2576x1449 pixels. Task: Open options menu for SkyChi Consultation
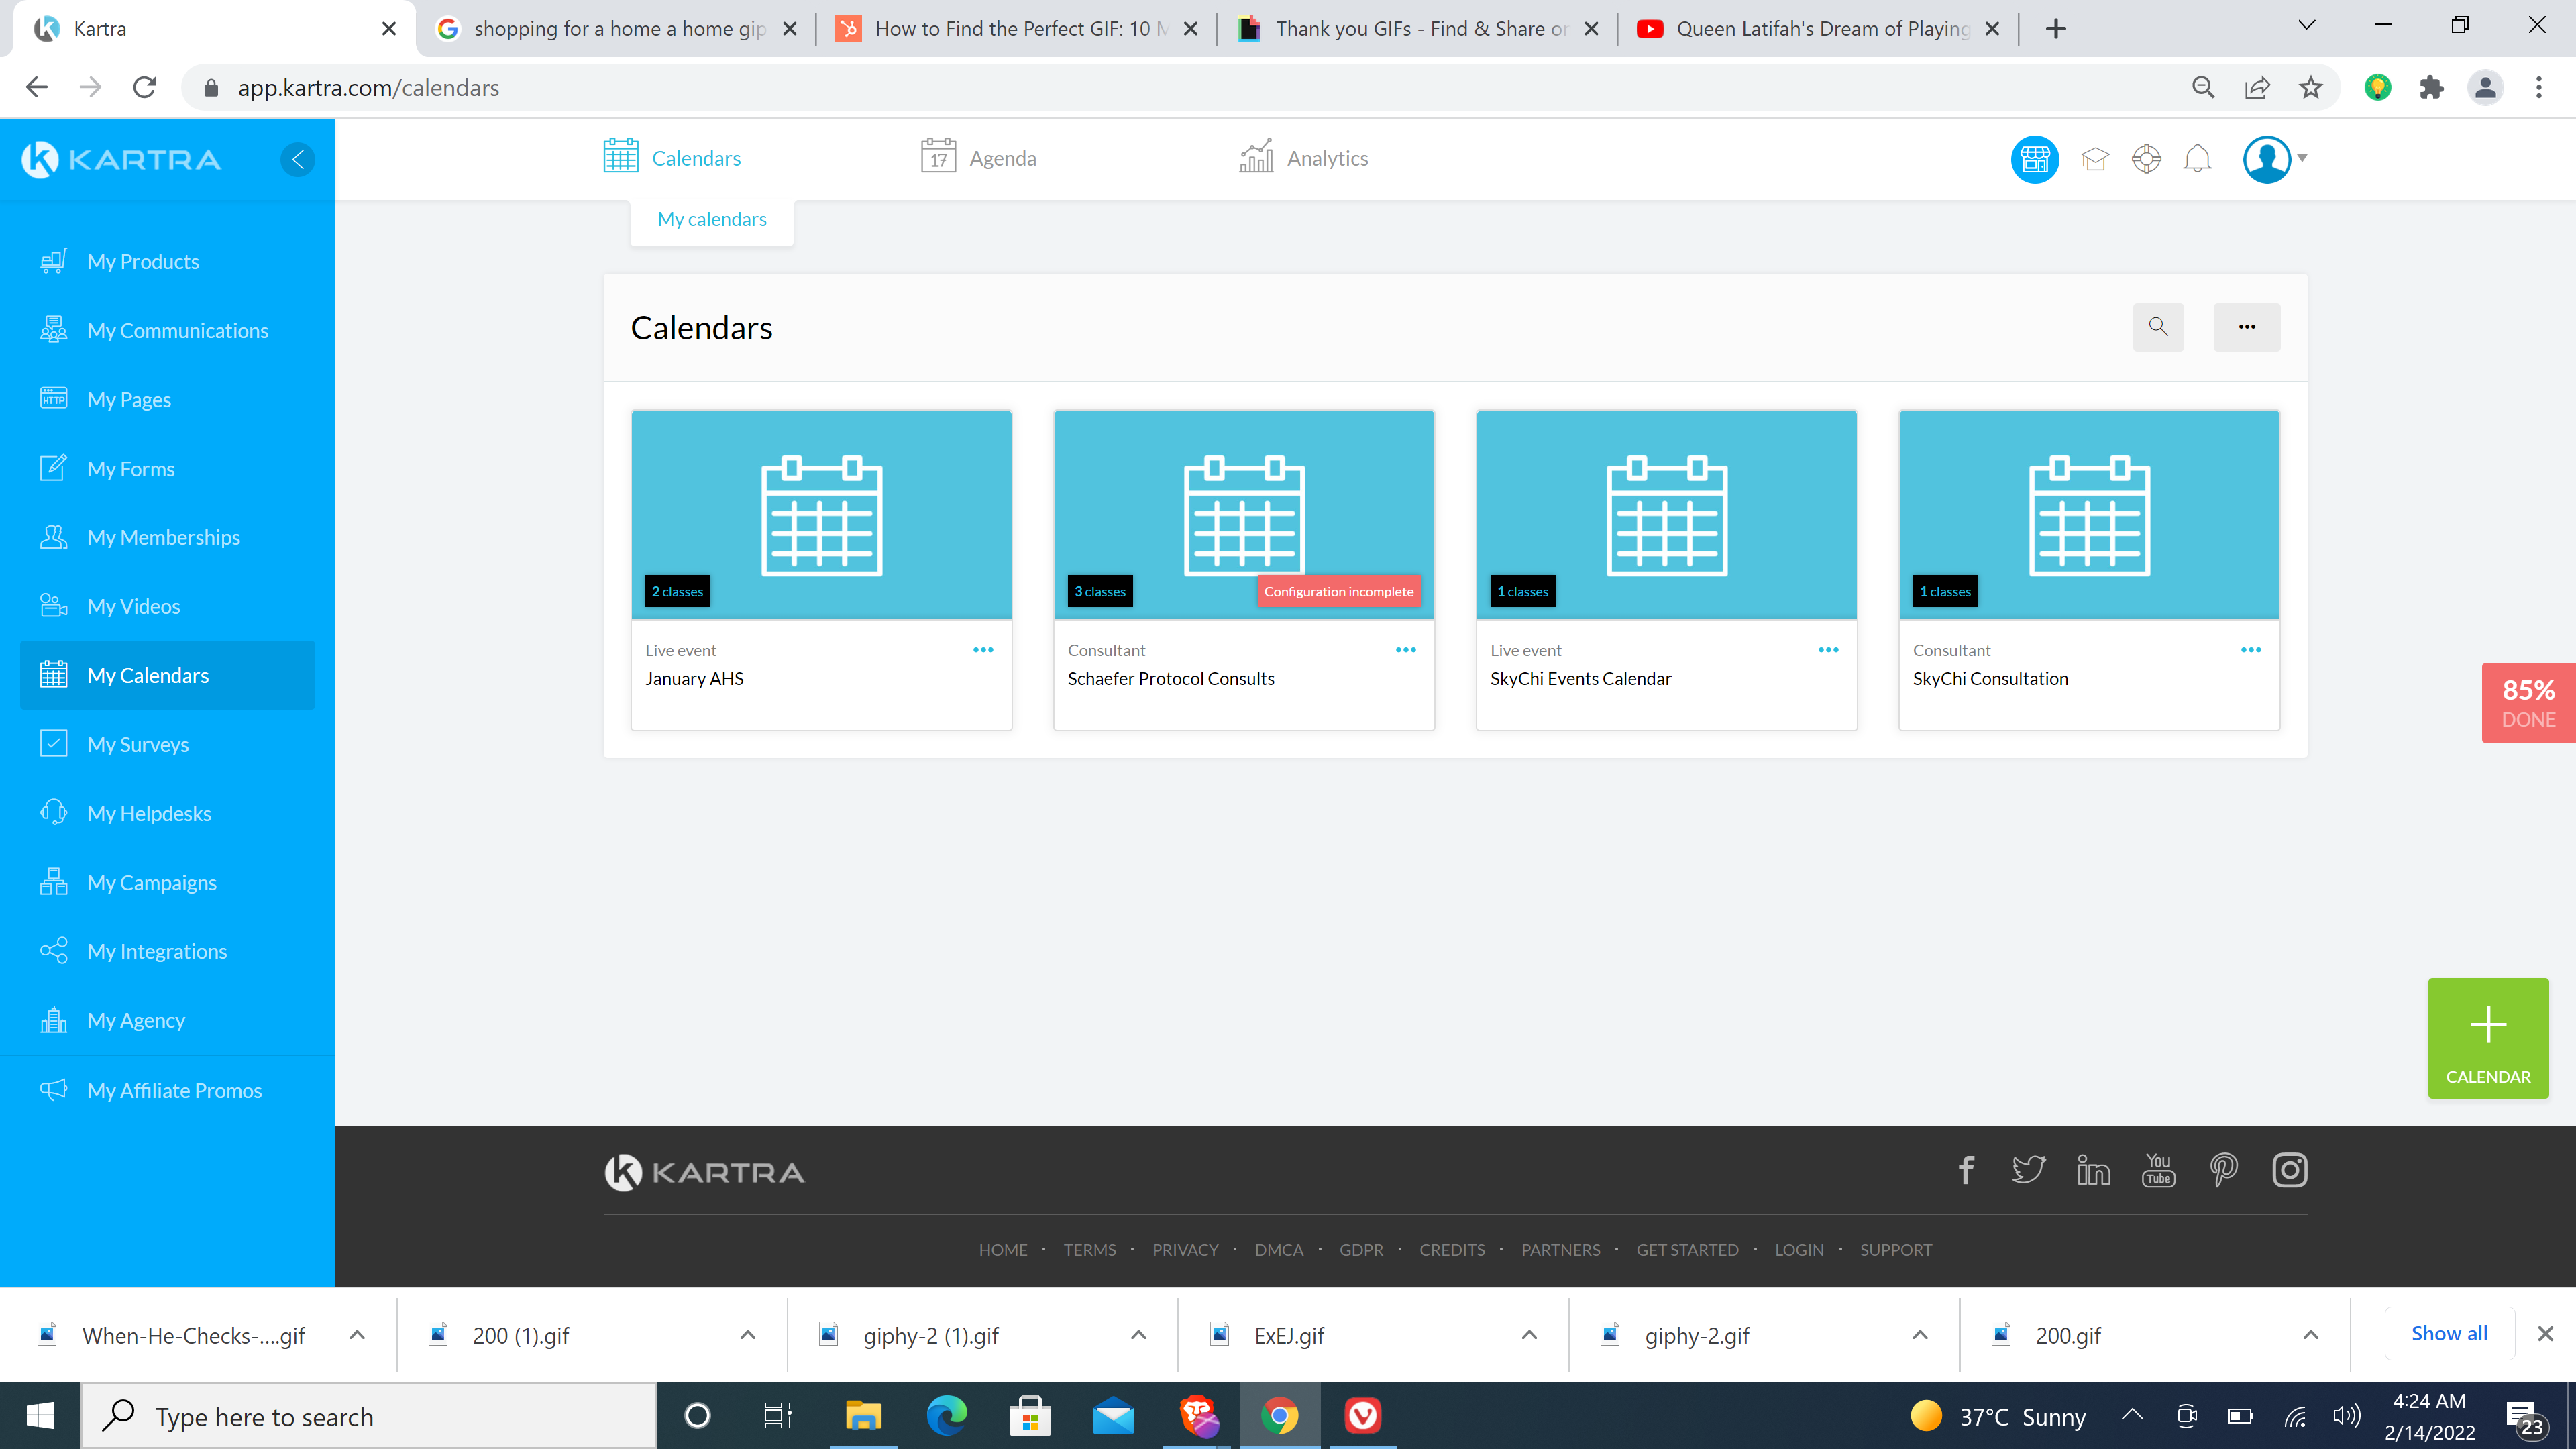[x=2250, y=650]
